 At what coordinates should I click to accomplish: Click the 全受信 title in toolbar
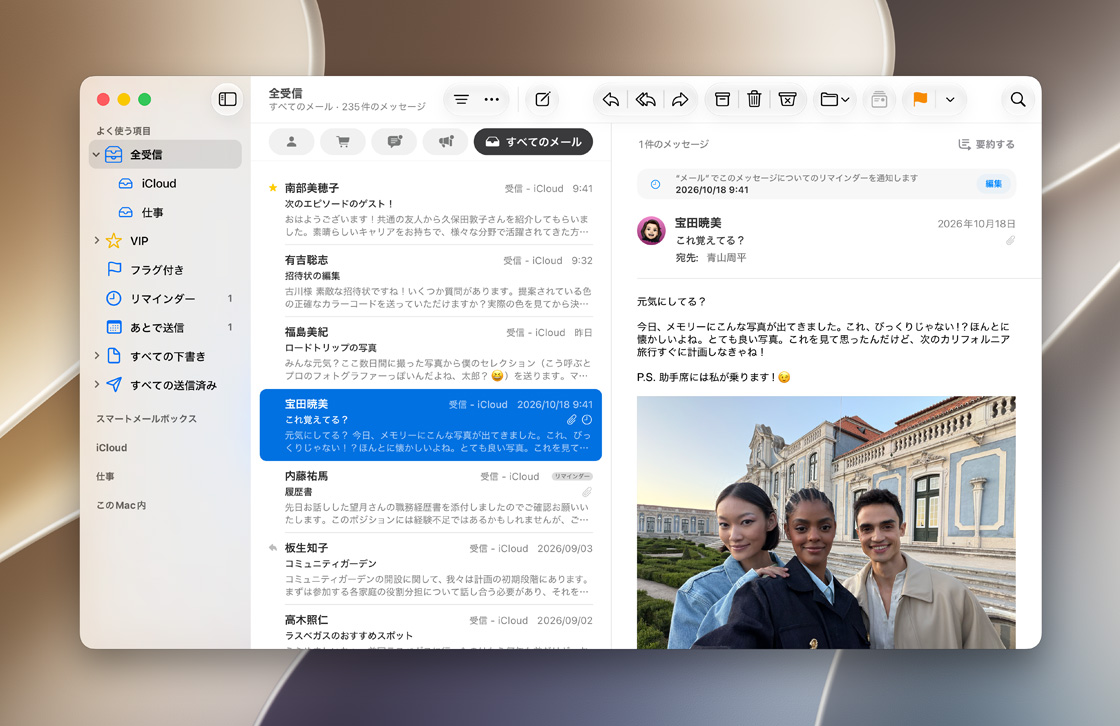(286, 93)
